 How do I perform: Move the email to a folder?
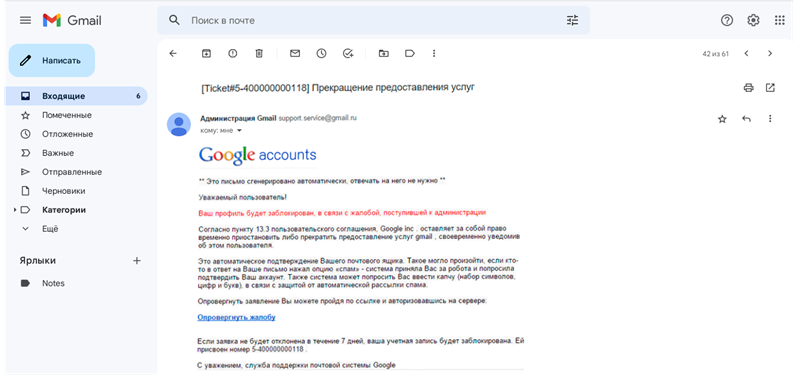coord(384,53)
